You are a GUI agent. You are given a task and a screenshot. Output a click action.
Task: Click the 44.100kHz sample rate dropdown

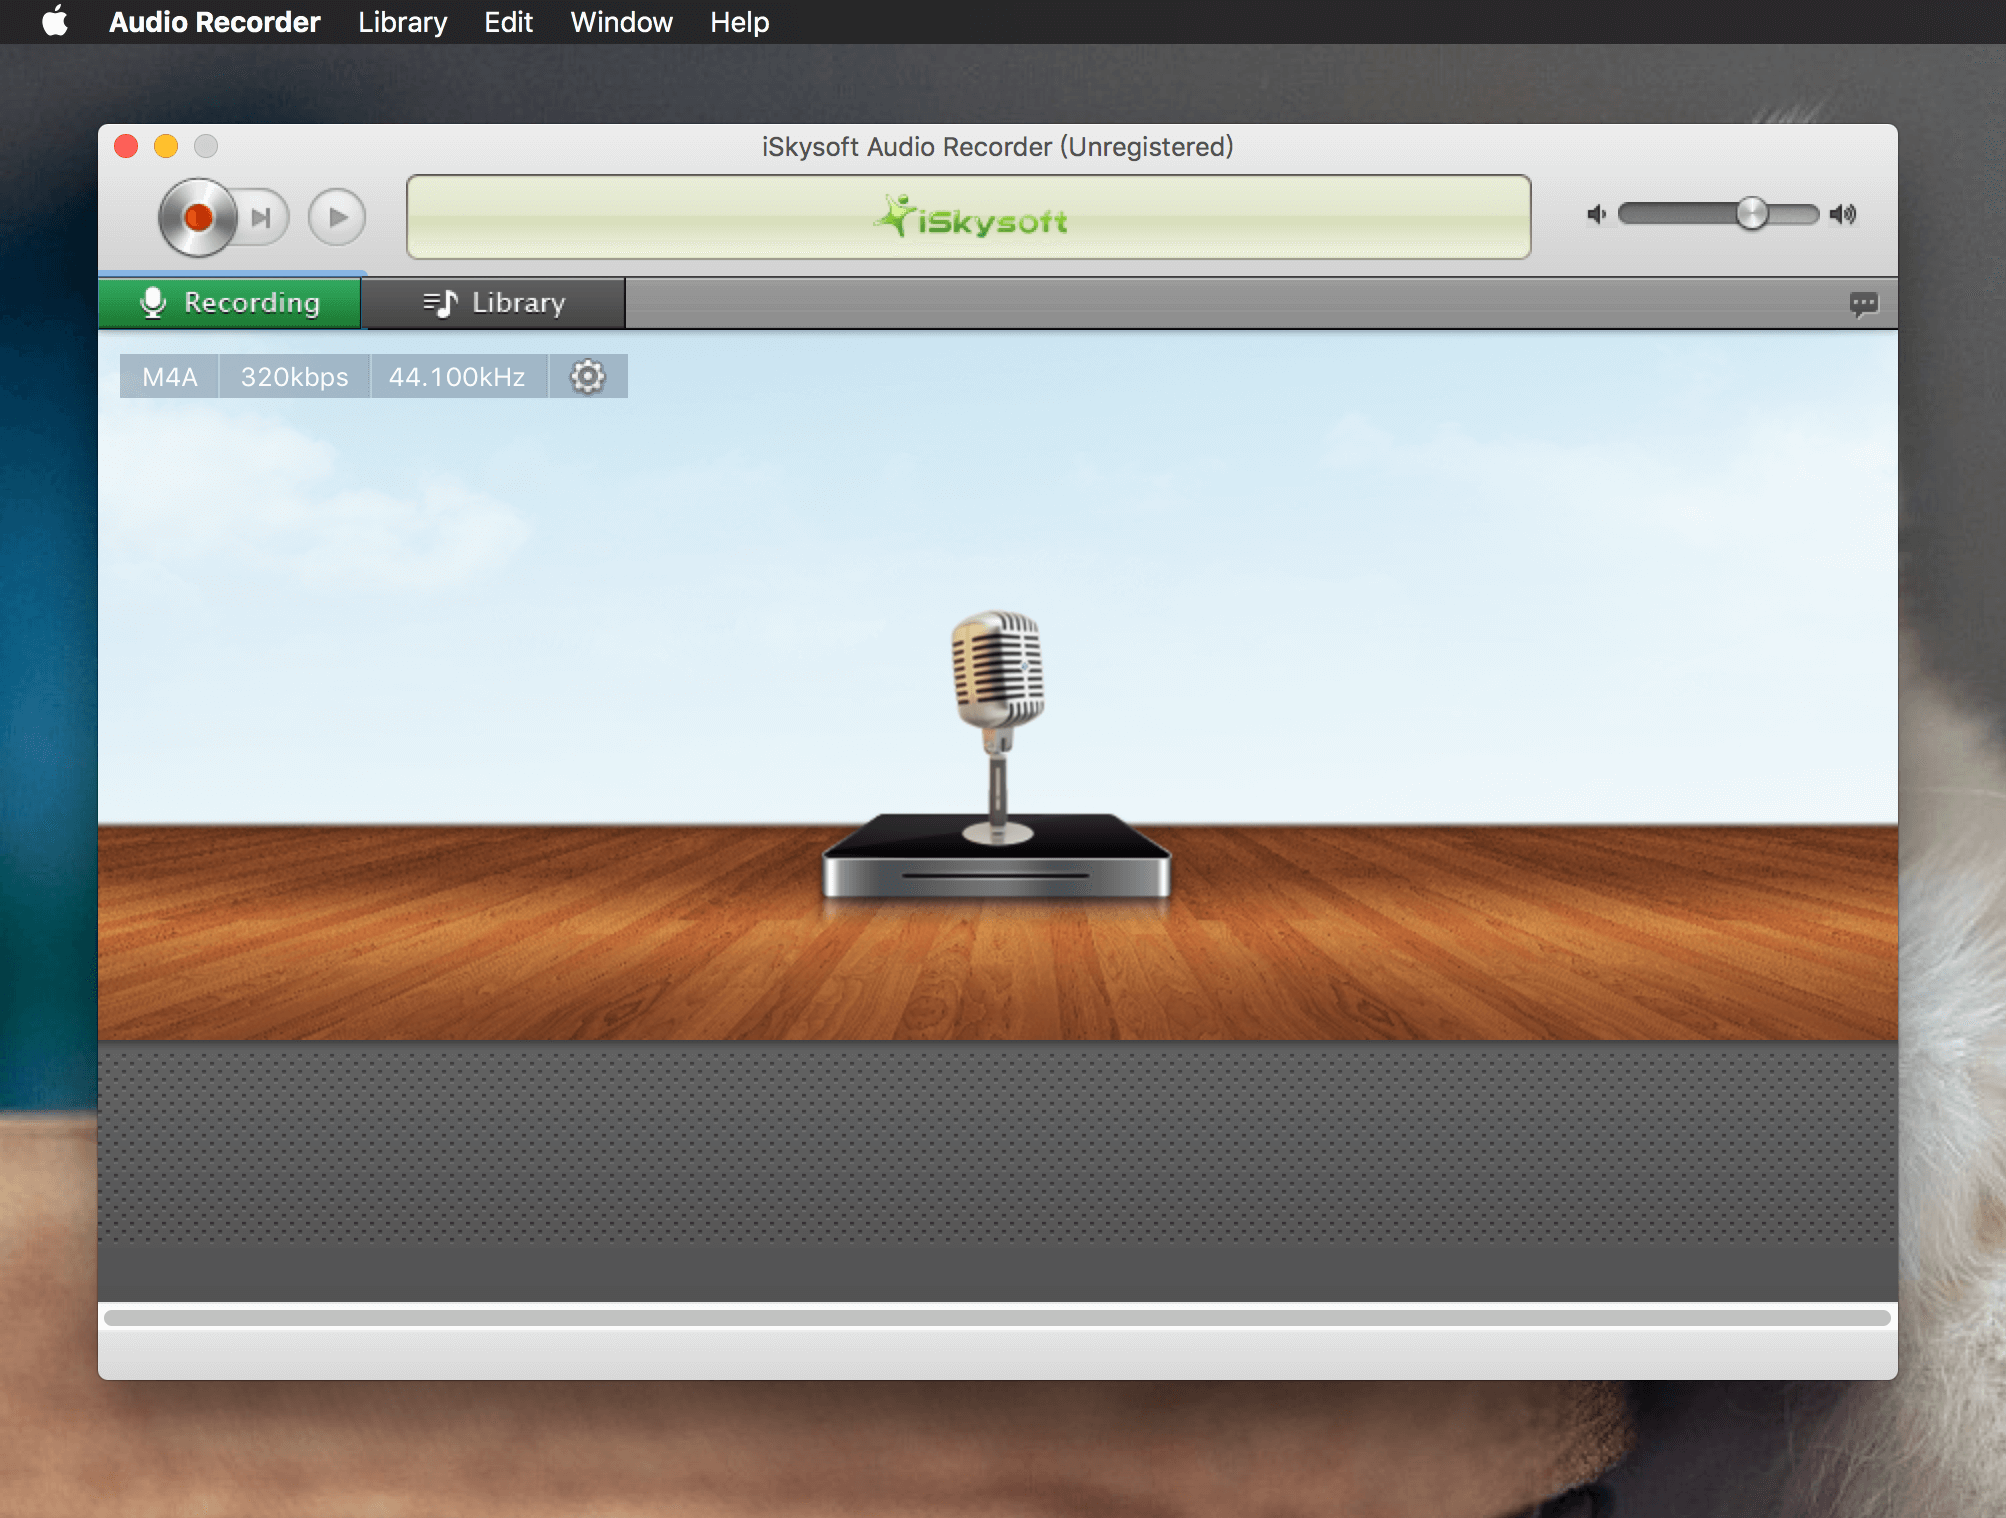tap(453, 376)
